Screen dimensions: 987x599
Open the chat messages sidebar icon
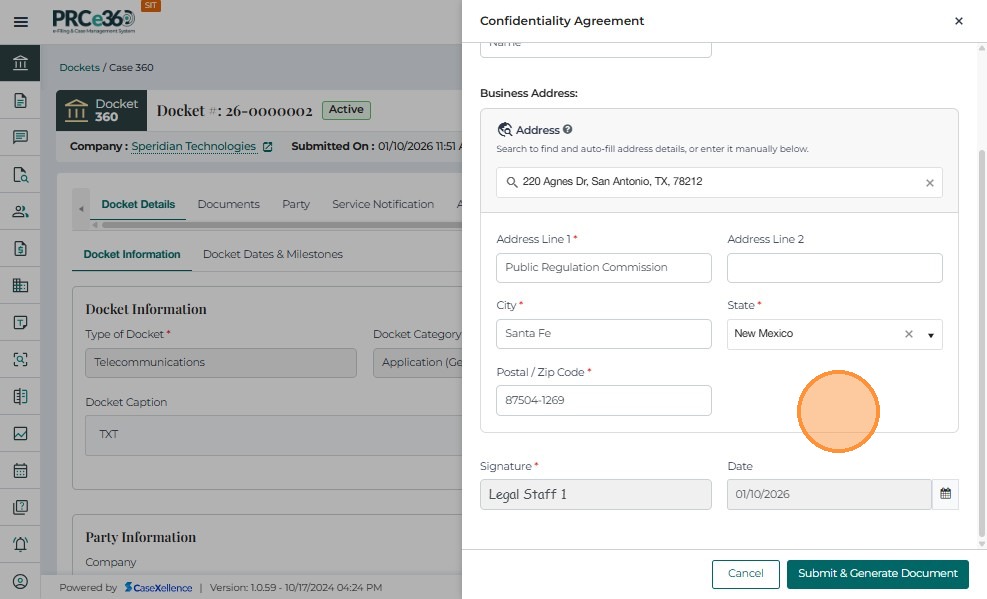coord(20,137)
